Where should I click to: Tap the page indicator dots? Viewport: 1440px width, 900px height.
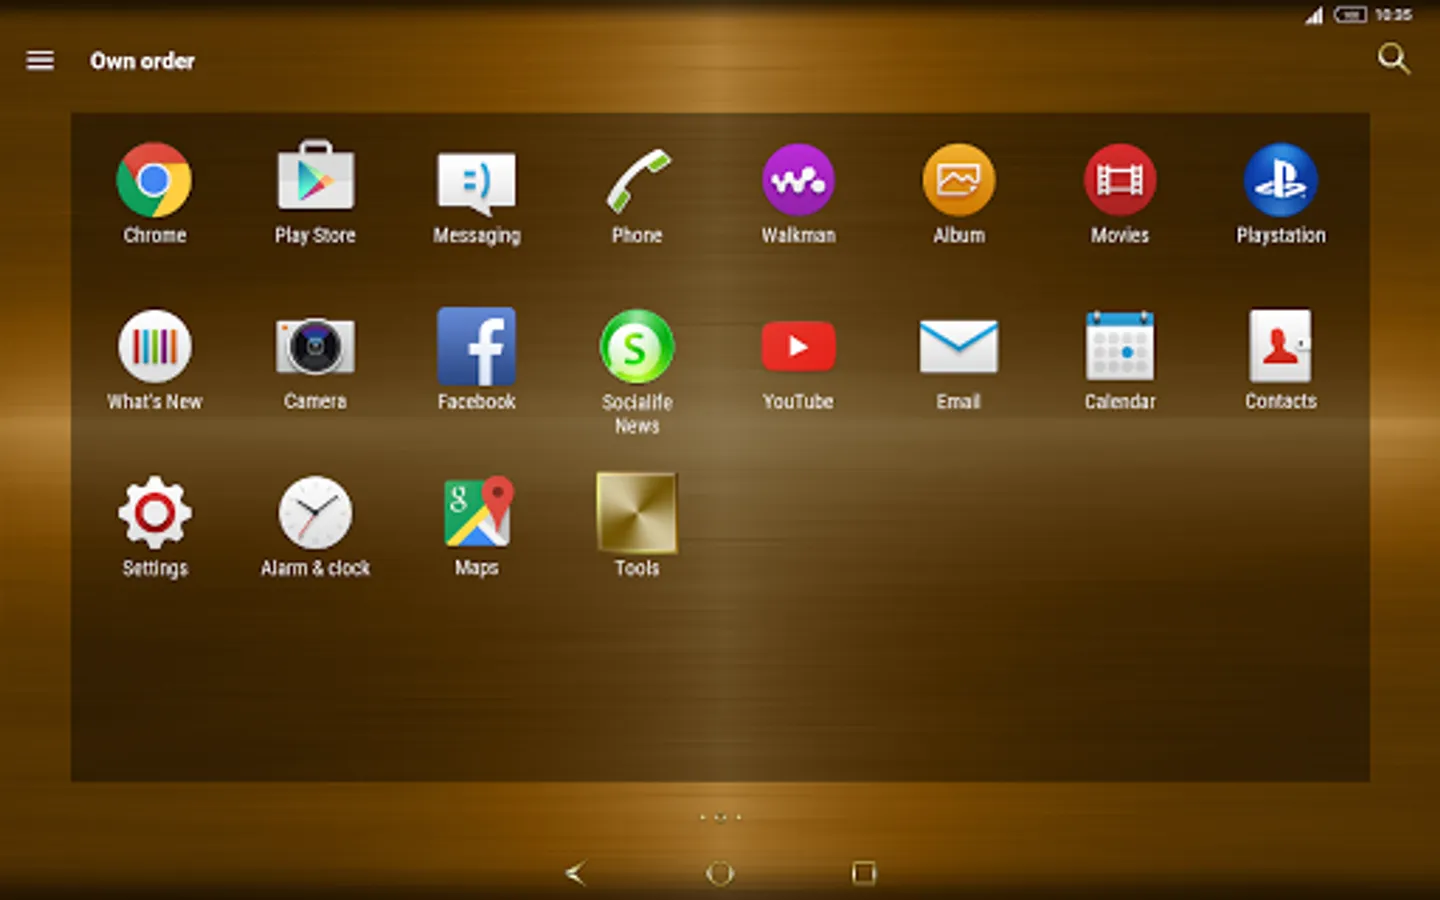coord(720,817)
